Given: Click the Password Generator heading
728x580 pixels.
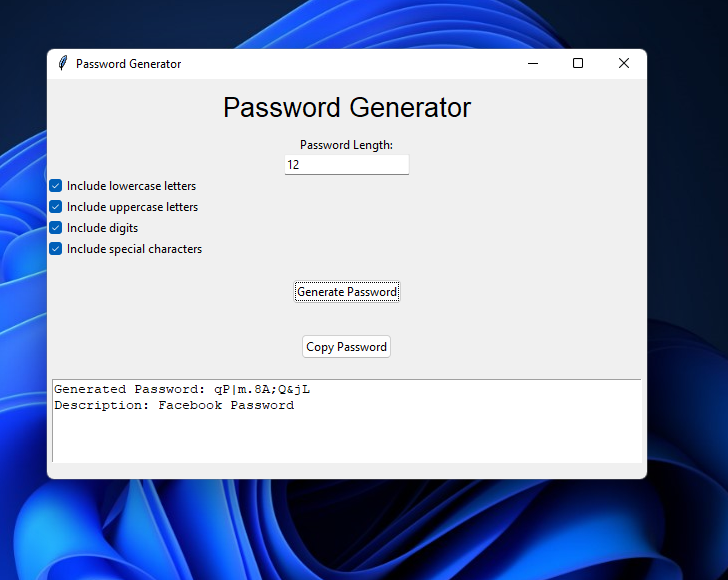Looking at the screenshot, I should 347,108.
